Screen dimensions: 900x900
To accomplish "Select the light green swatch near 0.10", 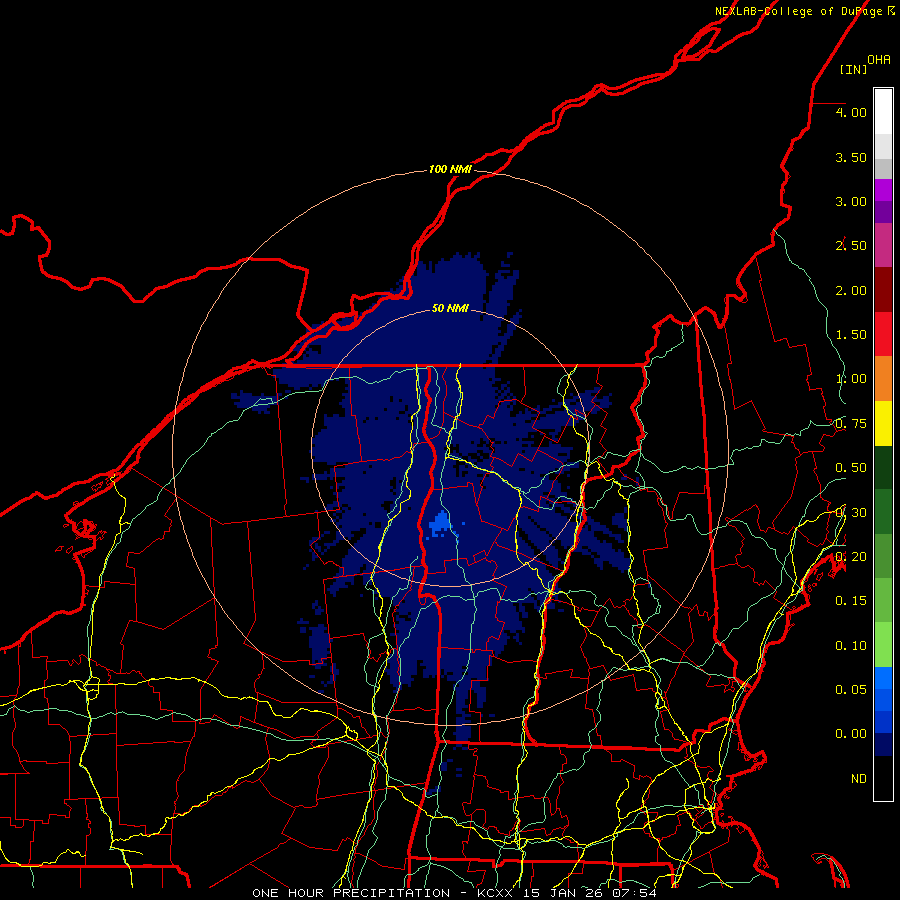I will (883, 645).
